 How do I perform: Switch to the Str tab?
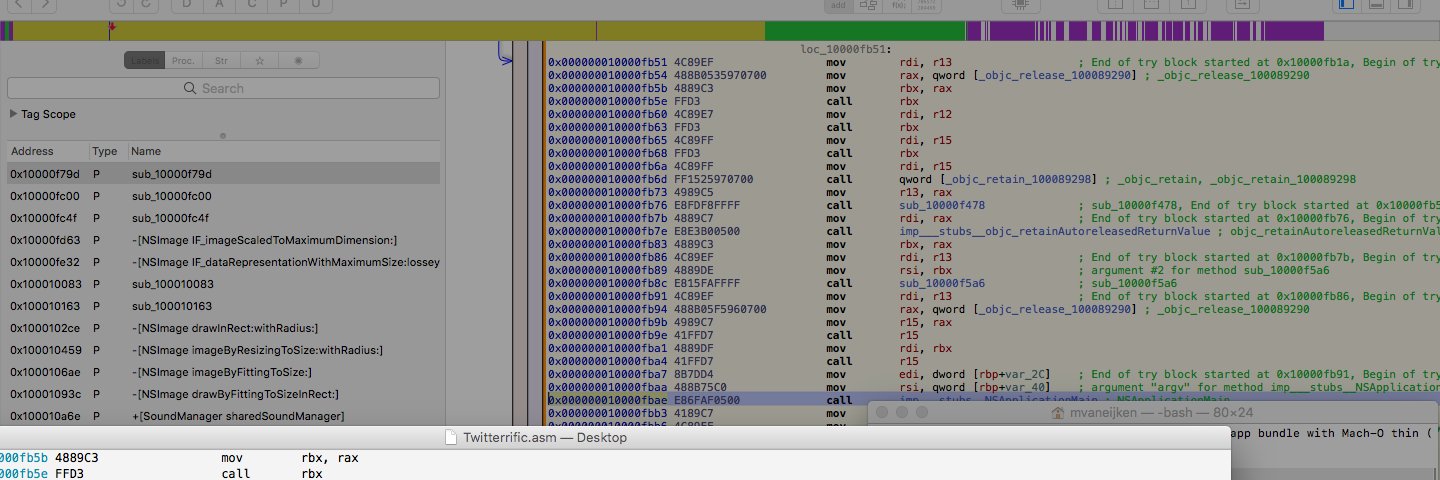[221, 60]
